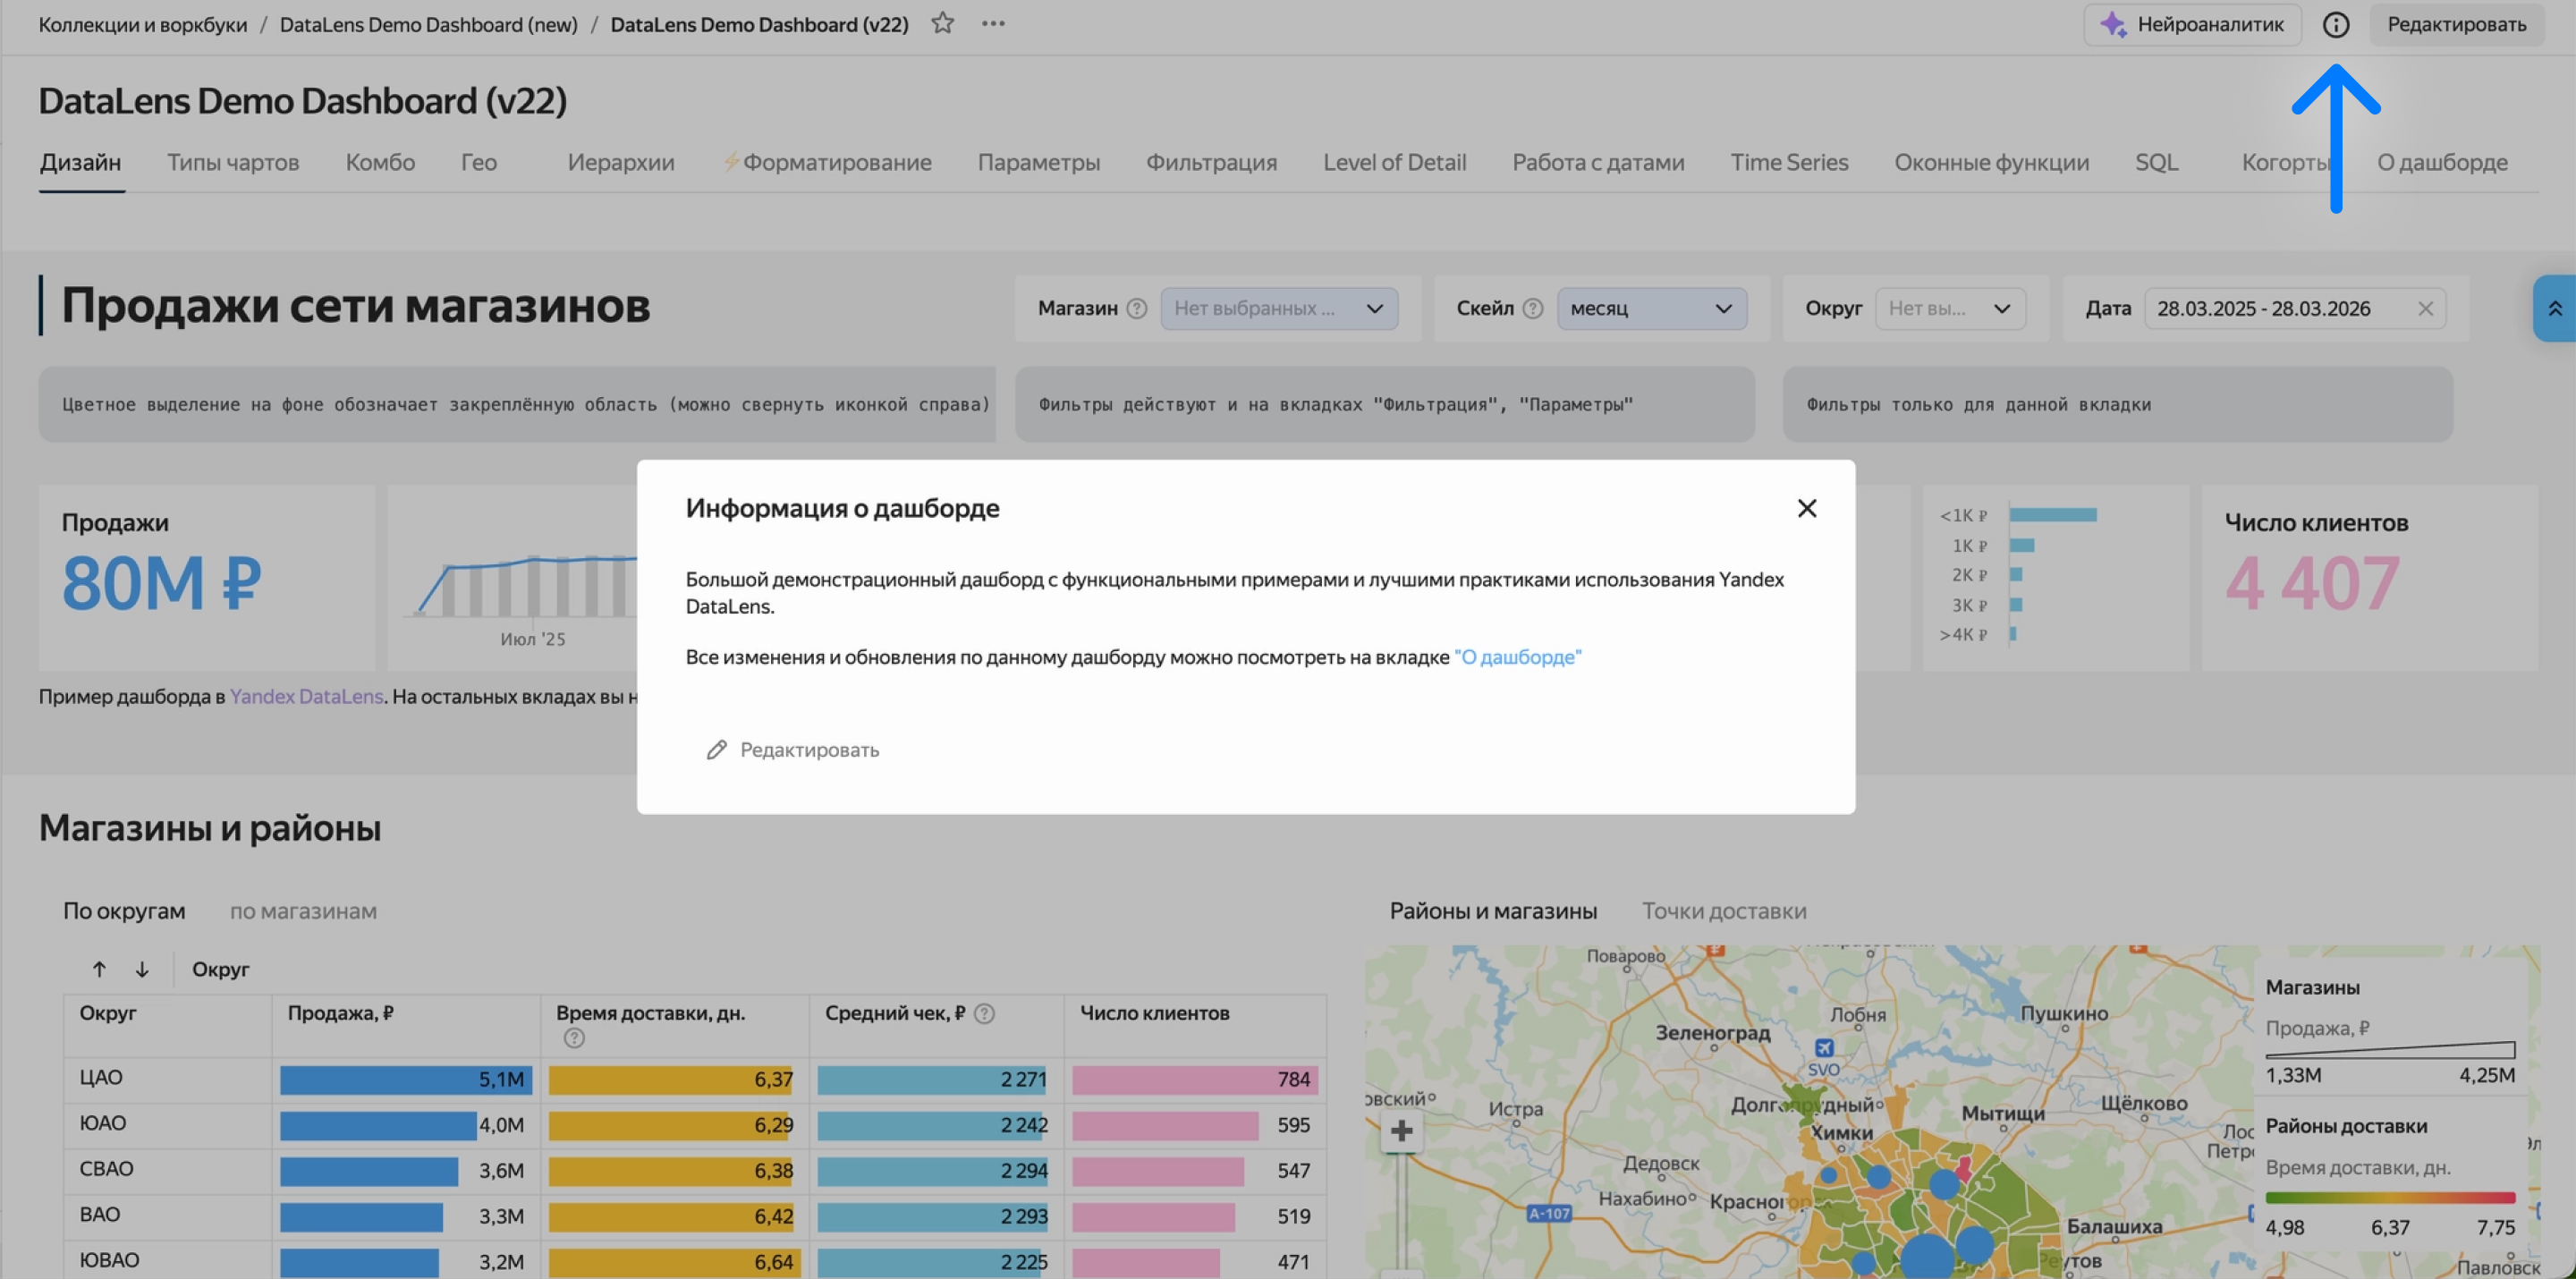Zoom in on the map with plus button
The height and width of the screenshot is (1279, 2576).
[1401, 1130]
